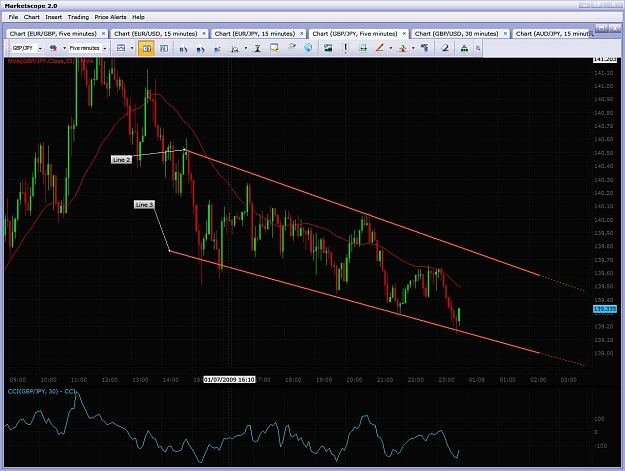Viewport: 625px width, 471px height.
Task: Open the Trading menu
Action: tap(78, 17)
